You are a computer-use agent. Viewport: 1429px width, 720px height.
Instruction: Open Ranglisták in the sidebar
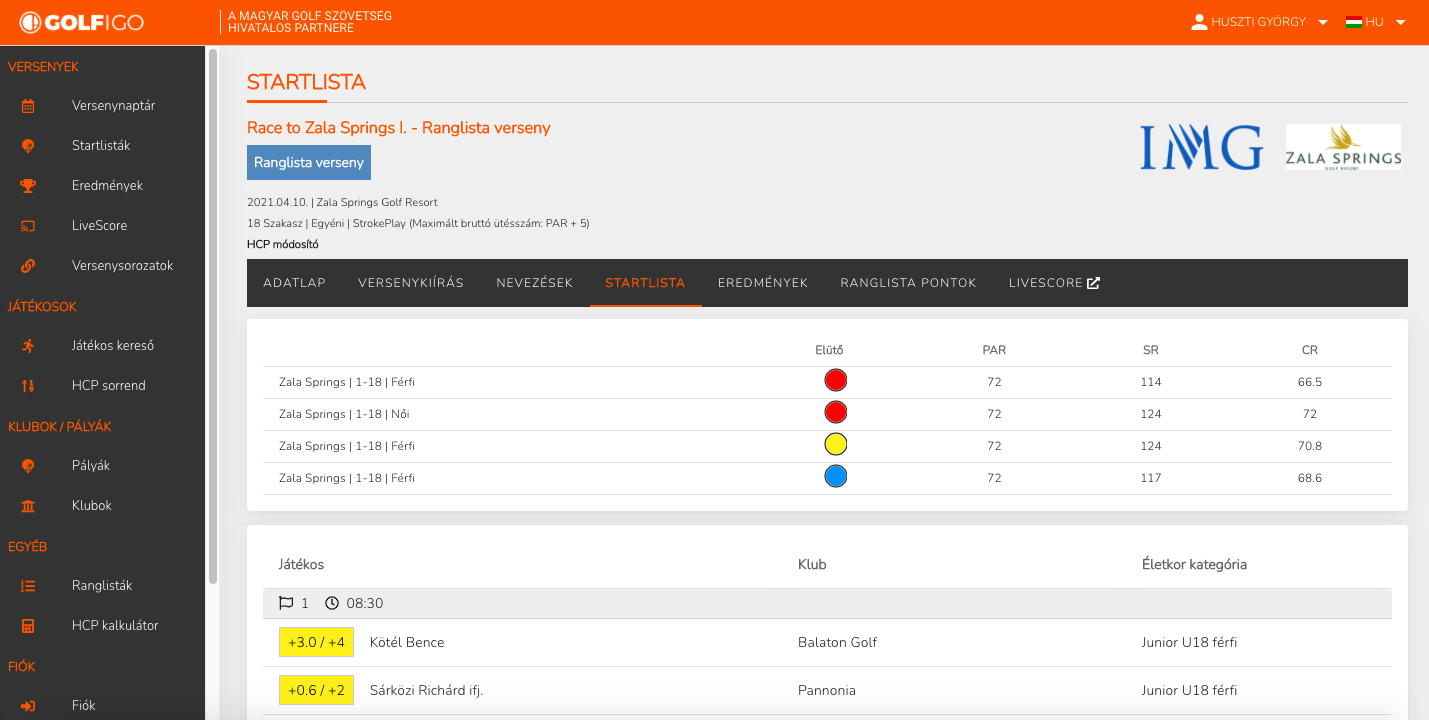point(102,586)
